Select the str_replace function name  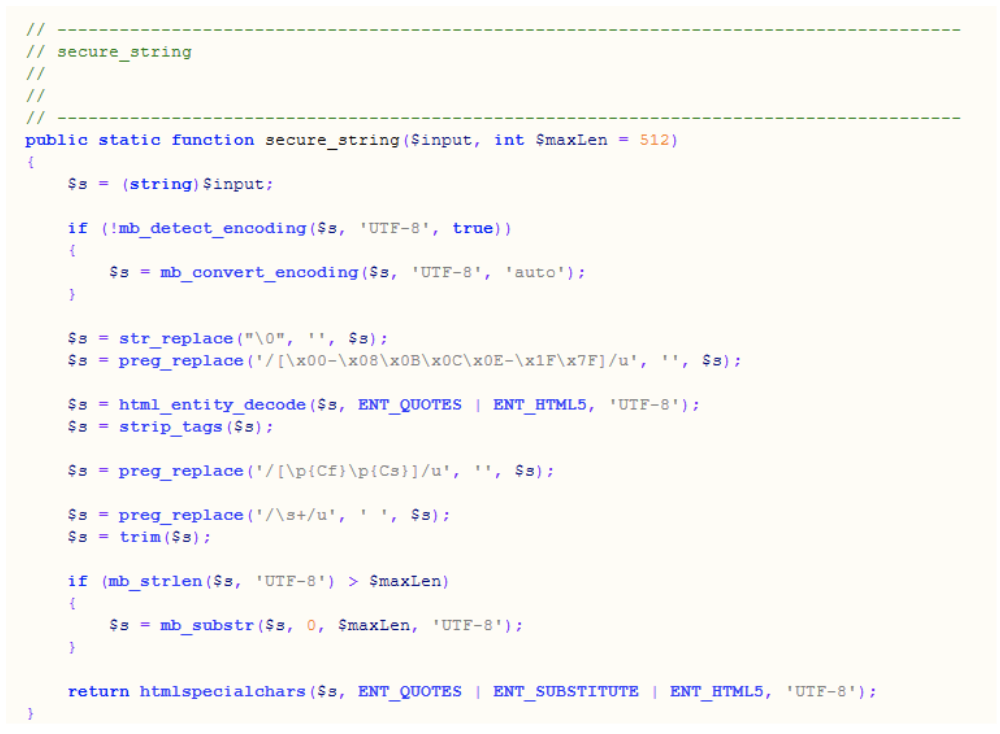pyautogui.click(x=176, y=339)
